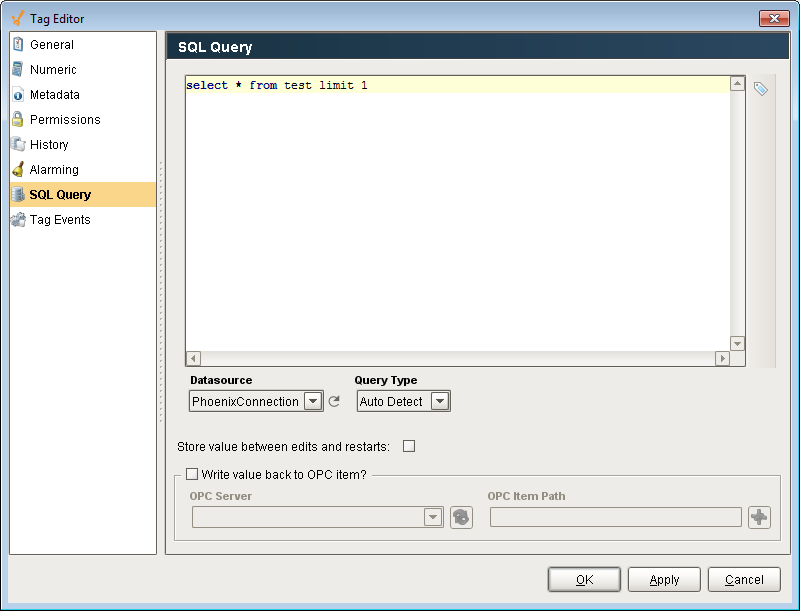Add an OPC item path with the plus icon
Screen dimensions: 800x611
pyautogui.click(x=759, y=517)
